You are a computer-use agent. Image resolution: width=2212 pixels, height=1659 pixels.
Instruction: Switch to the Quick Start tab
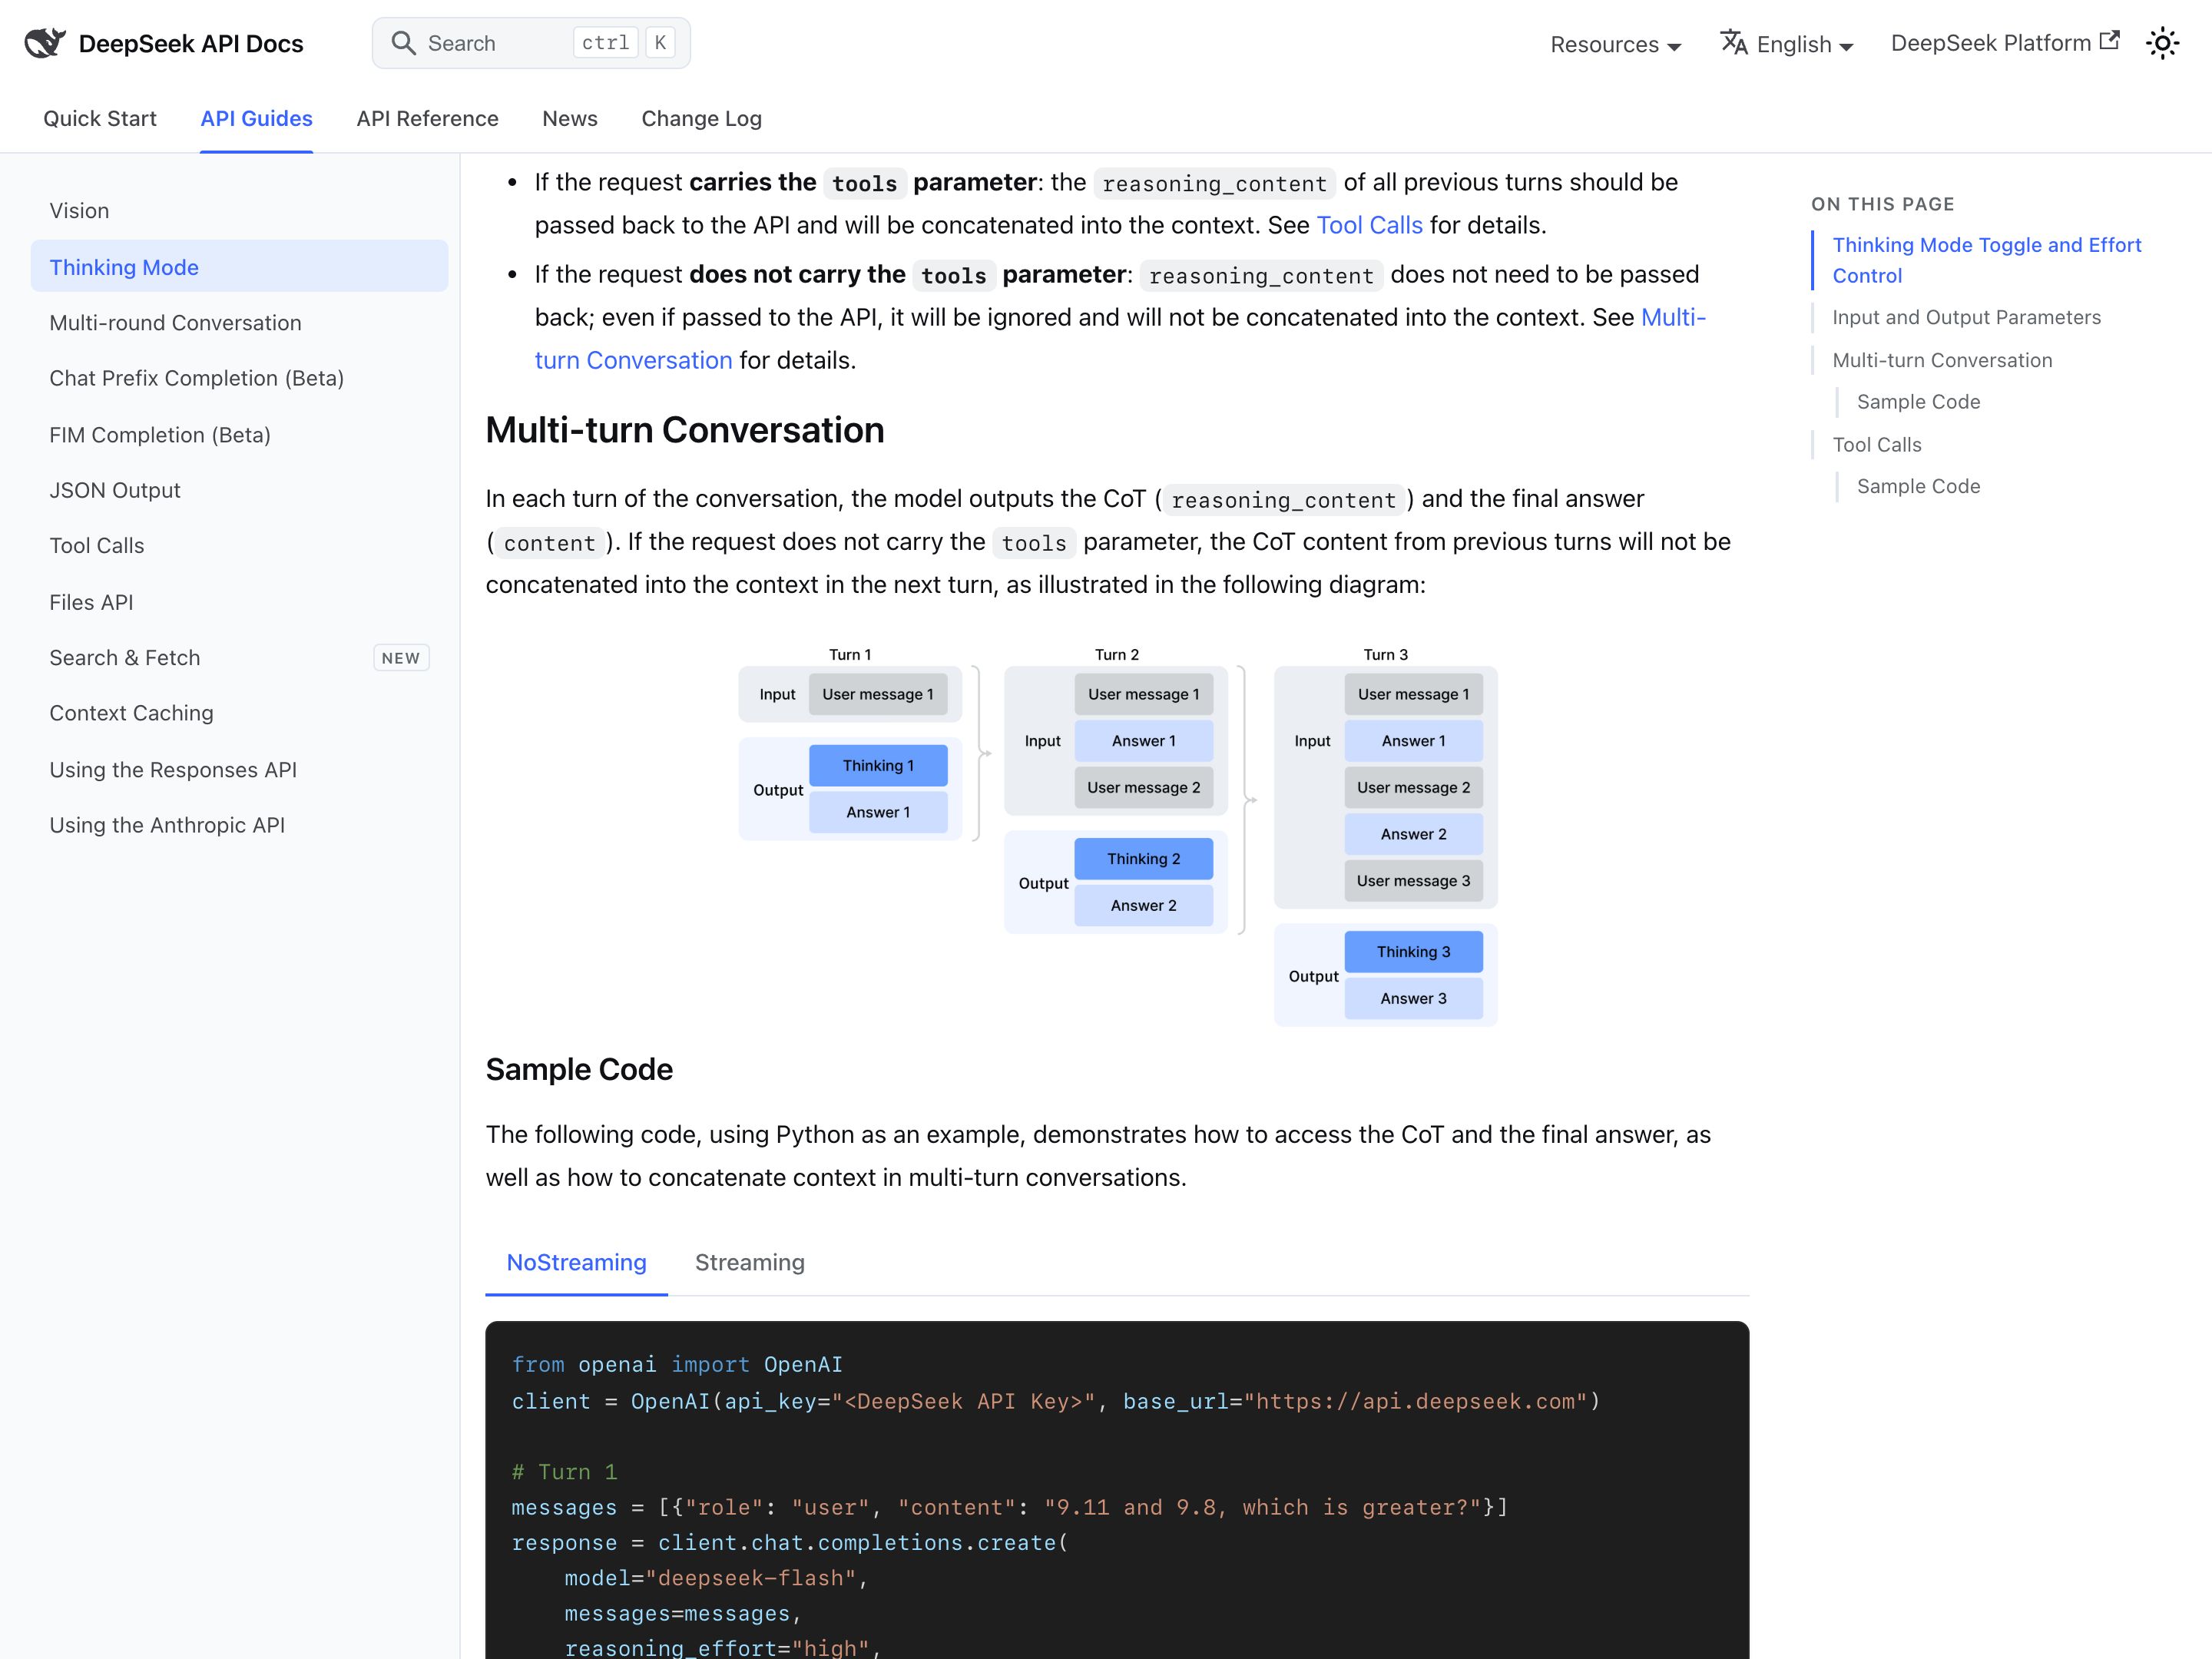(100, 118)
